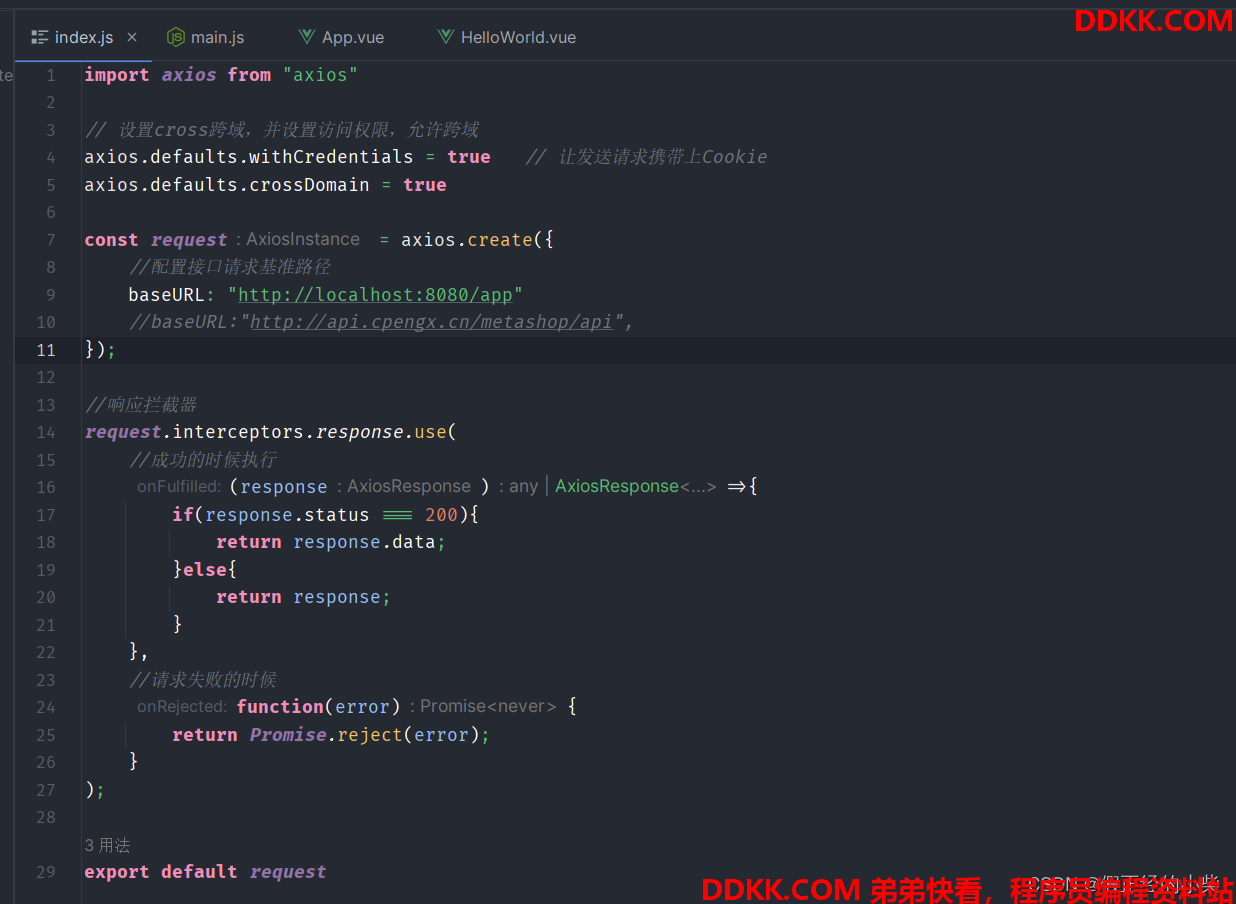Click the word request on export line
Image resolution: width=1236 pixels, height=904 pixels.
tap(288, 872)
